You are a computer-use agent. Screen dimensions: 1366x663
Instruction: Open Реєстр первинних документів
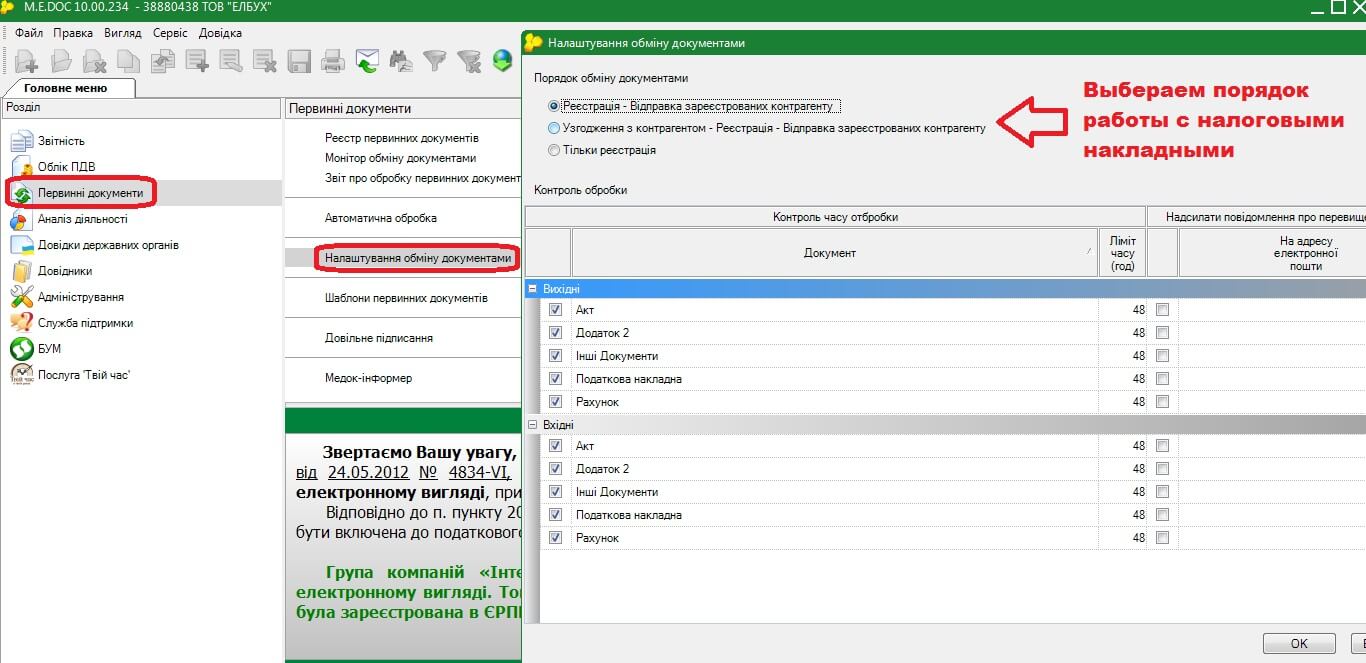coord(402,138)
